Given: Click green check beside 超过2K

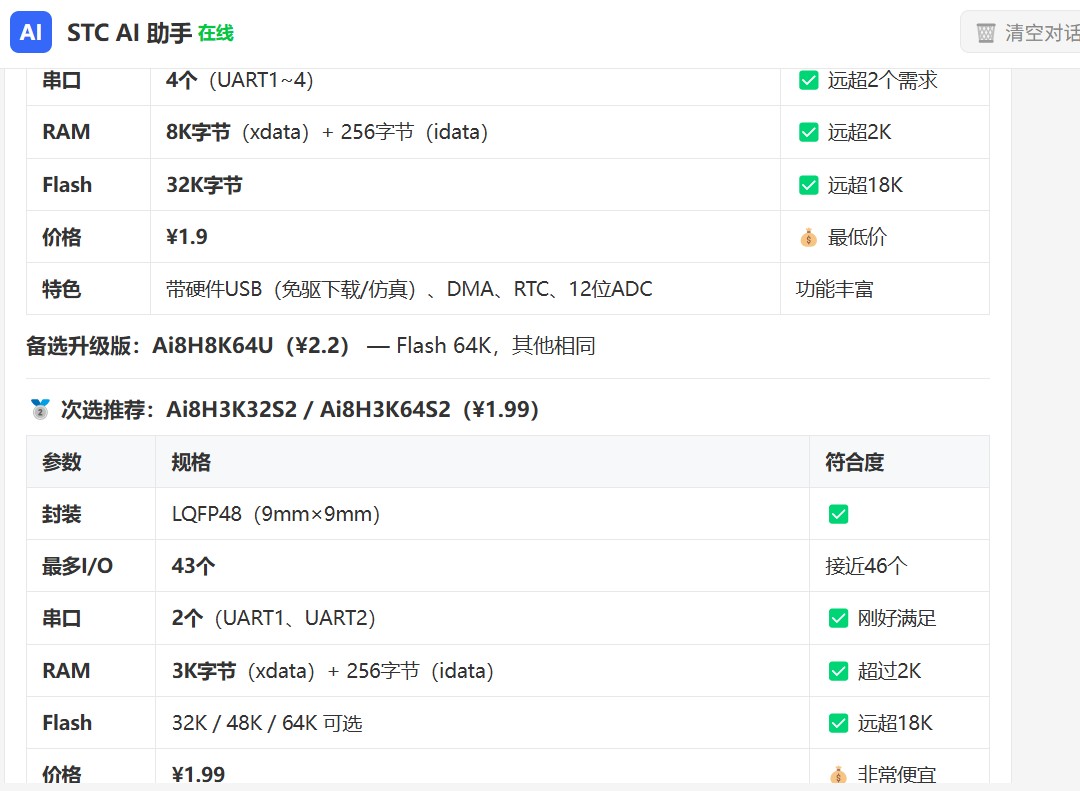Looking at the screenshot, I should point(838,671).
